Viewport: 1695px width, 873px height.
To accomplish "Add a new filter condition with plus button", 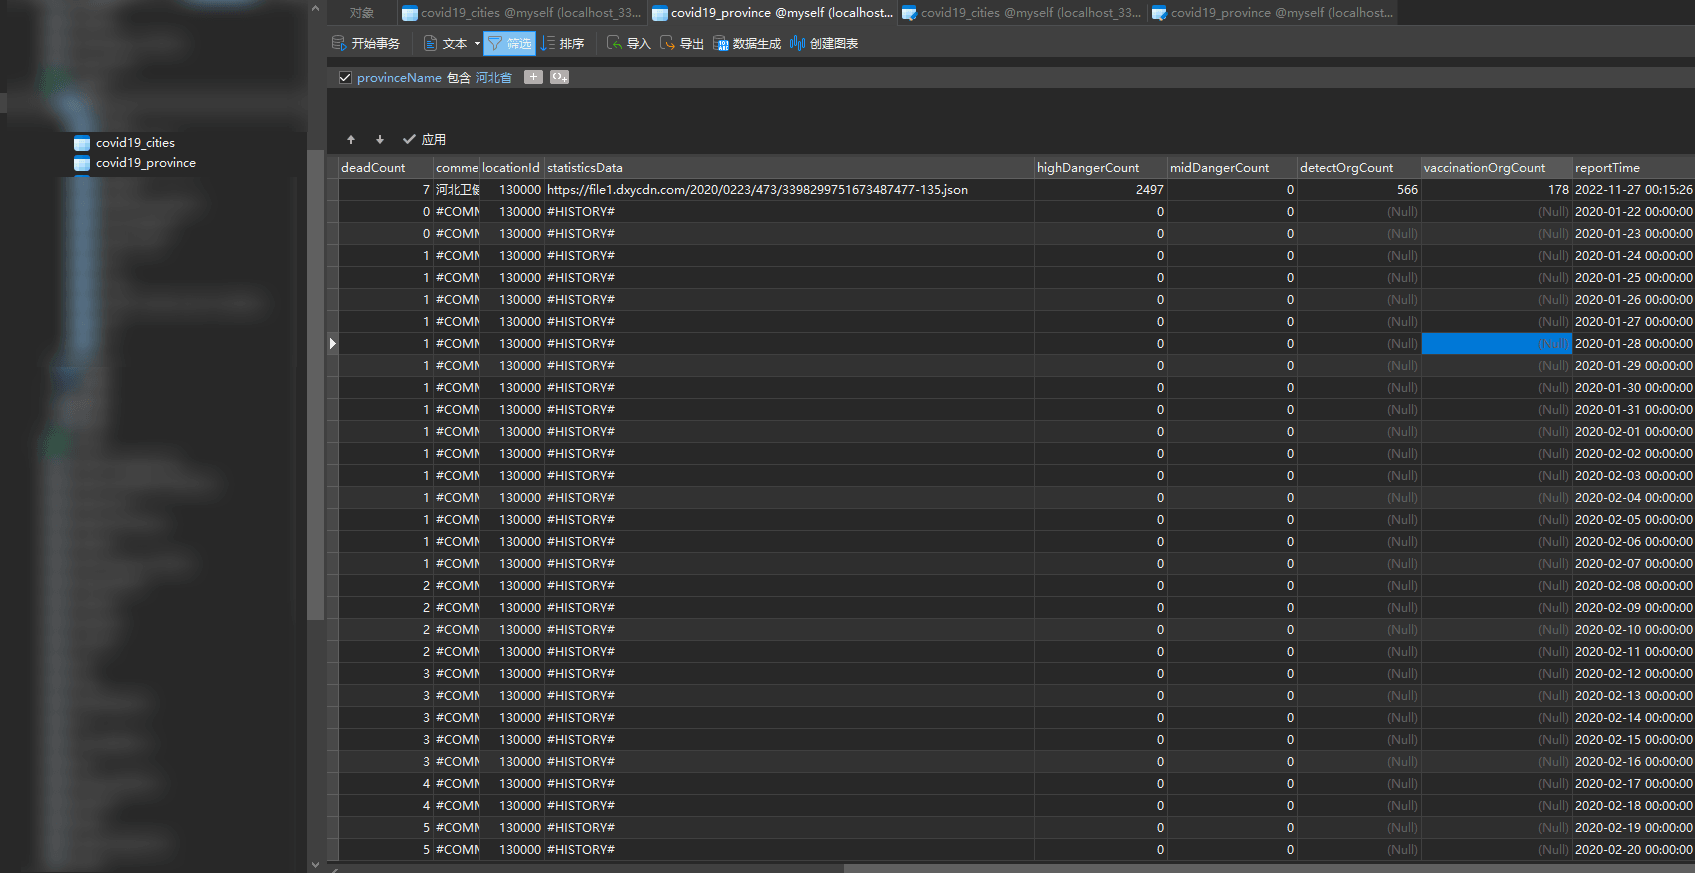I will 533,77.
